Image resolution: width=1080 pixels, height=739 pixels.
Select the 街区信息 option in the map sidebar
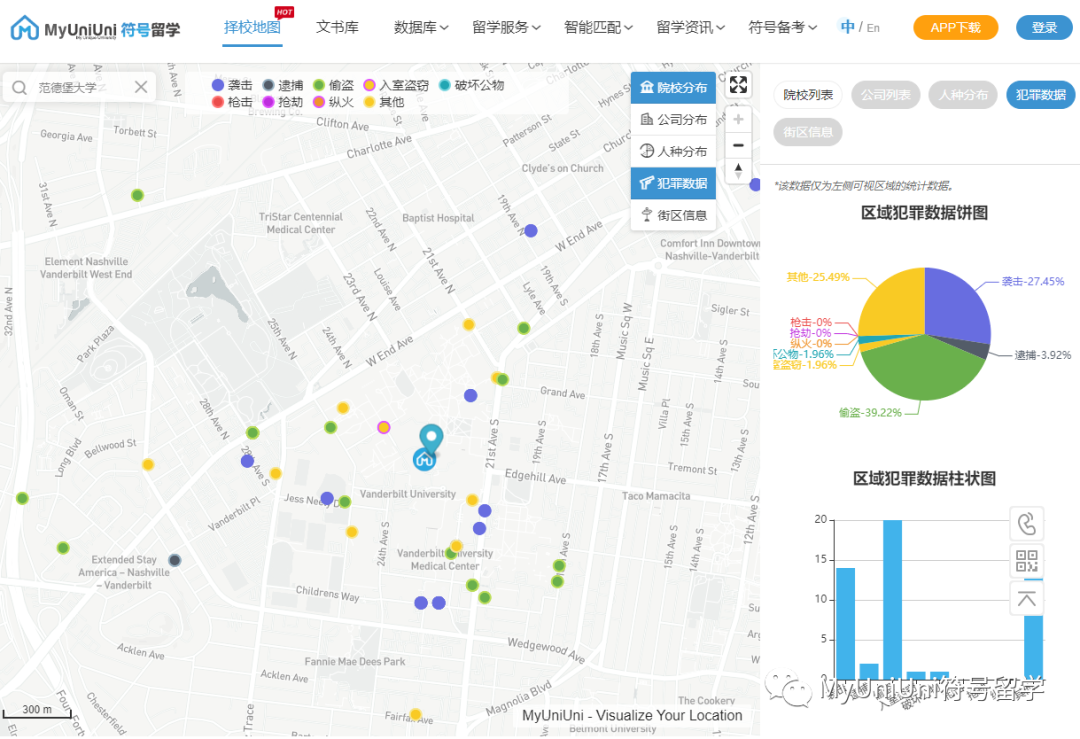click(x=672, y=216)
